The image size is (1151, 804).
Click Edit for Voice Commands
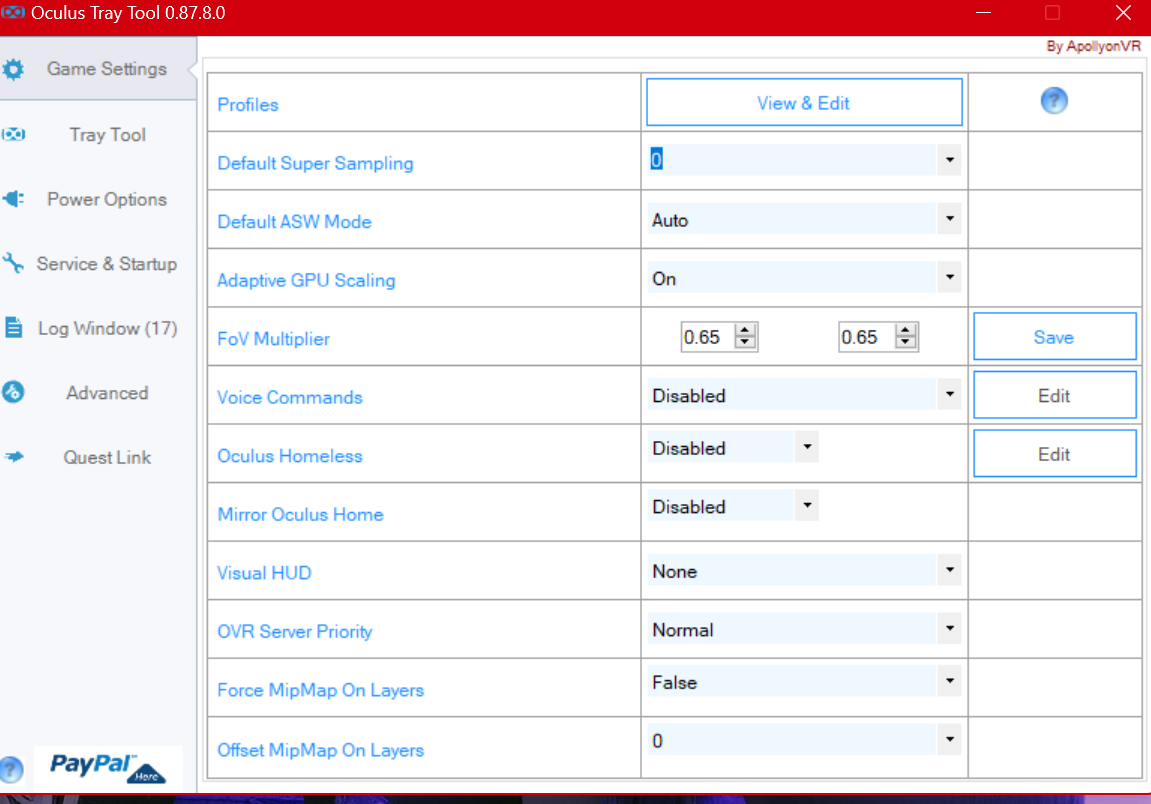click(1054, 396)
